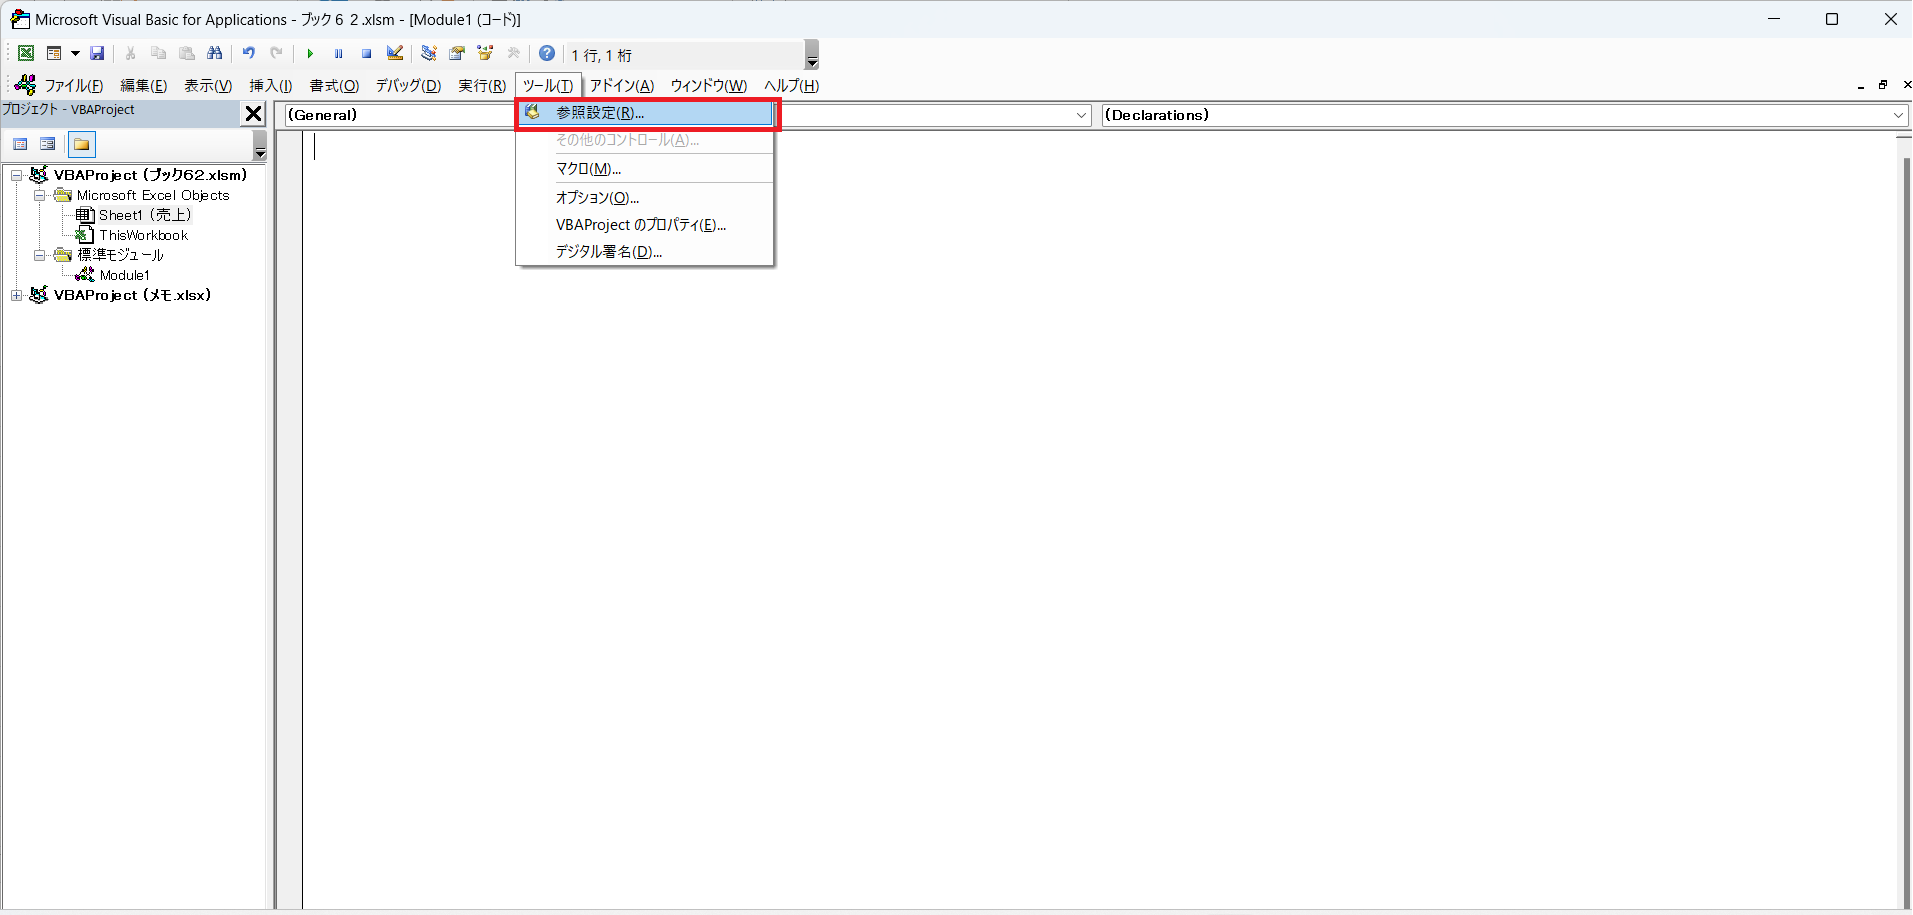Viewport: 1913px width, 915px height.
Task: Open the ファイル(F) menu
Action: click(74, 86)
